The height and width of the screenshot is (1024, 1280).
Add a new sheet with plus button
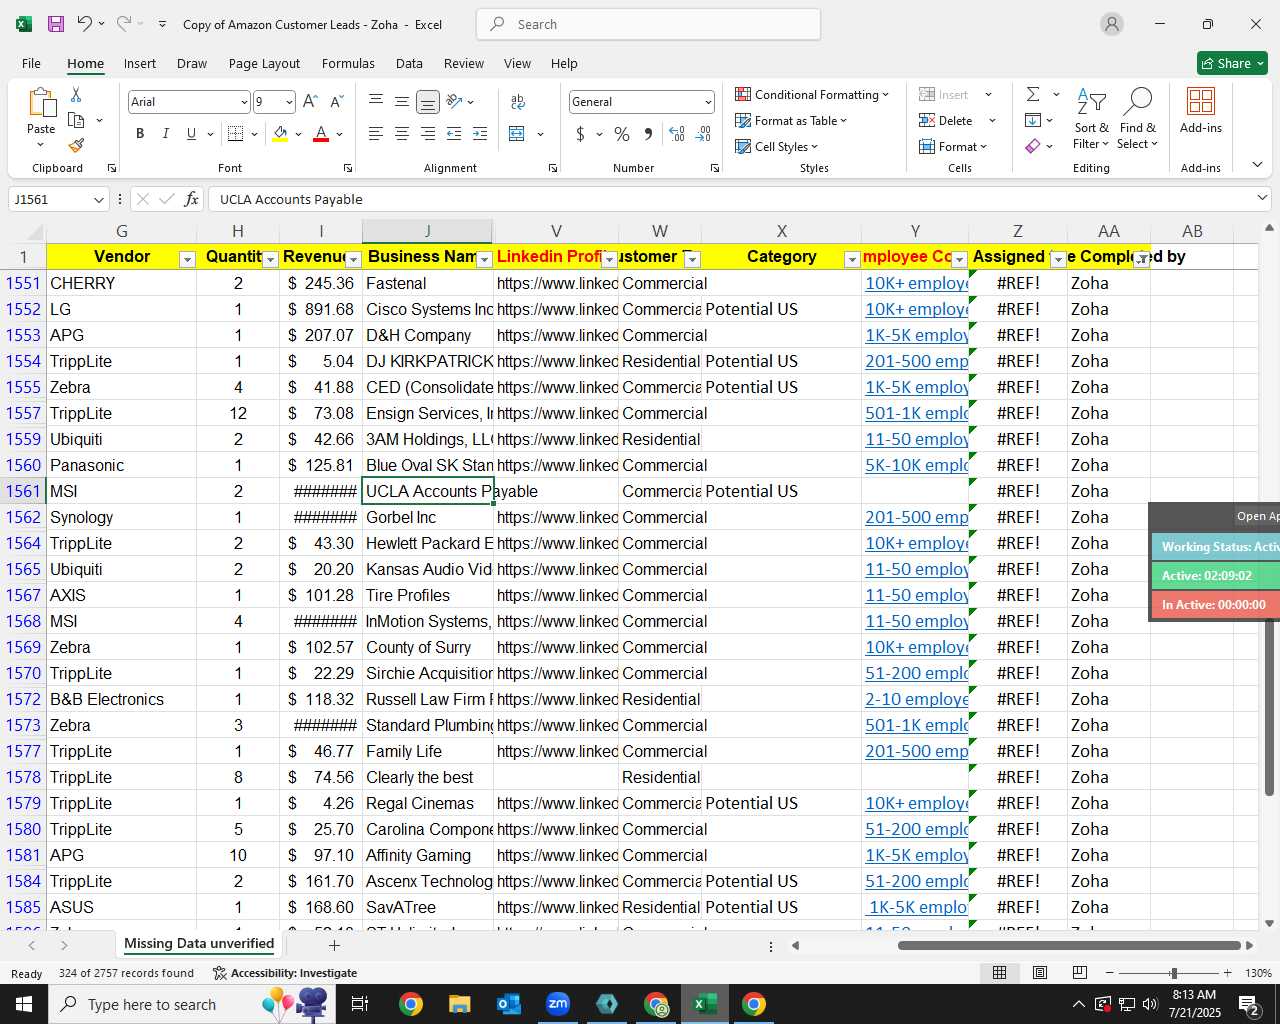(x=334, y=945)
